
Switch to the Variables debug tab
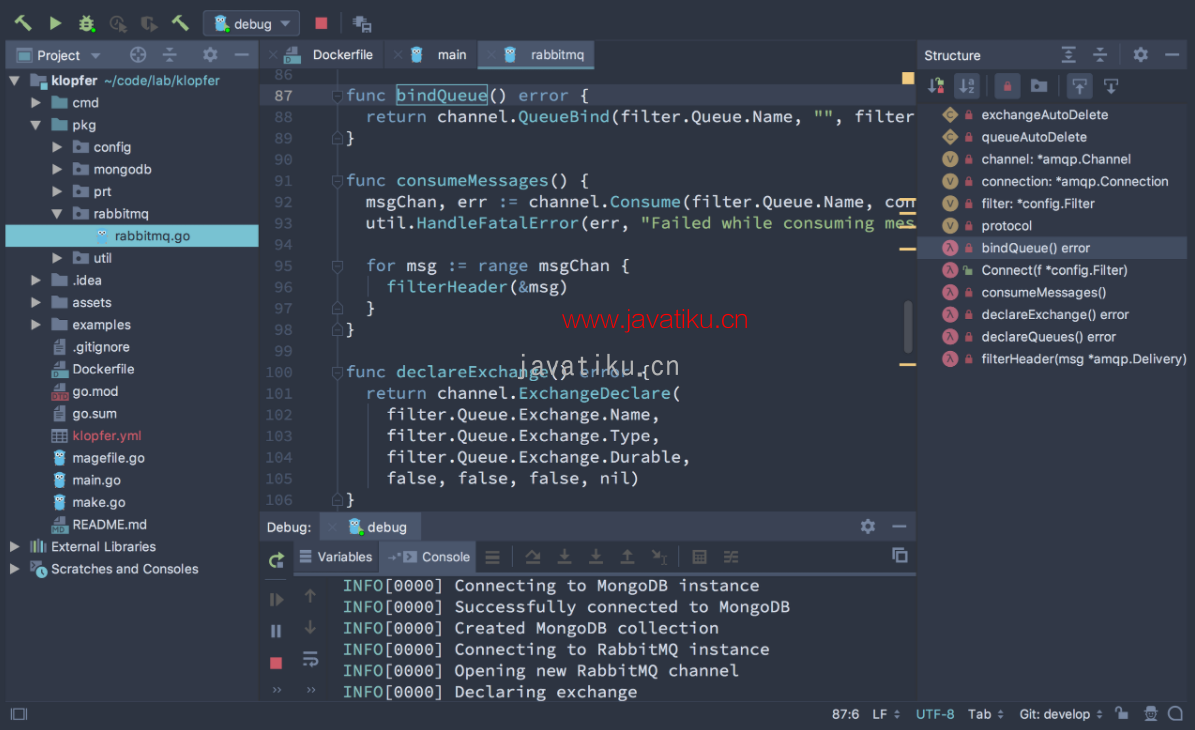point(335,557)
